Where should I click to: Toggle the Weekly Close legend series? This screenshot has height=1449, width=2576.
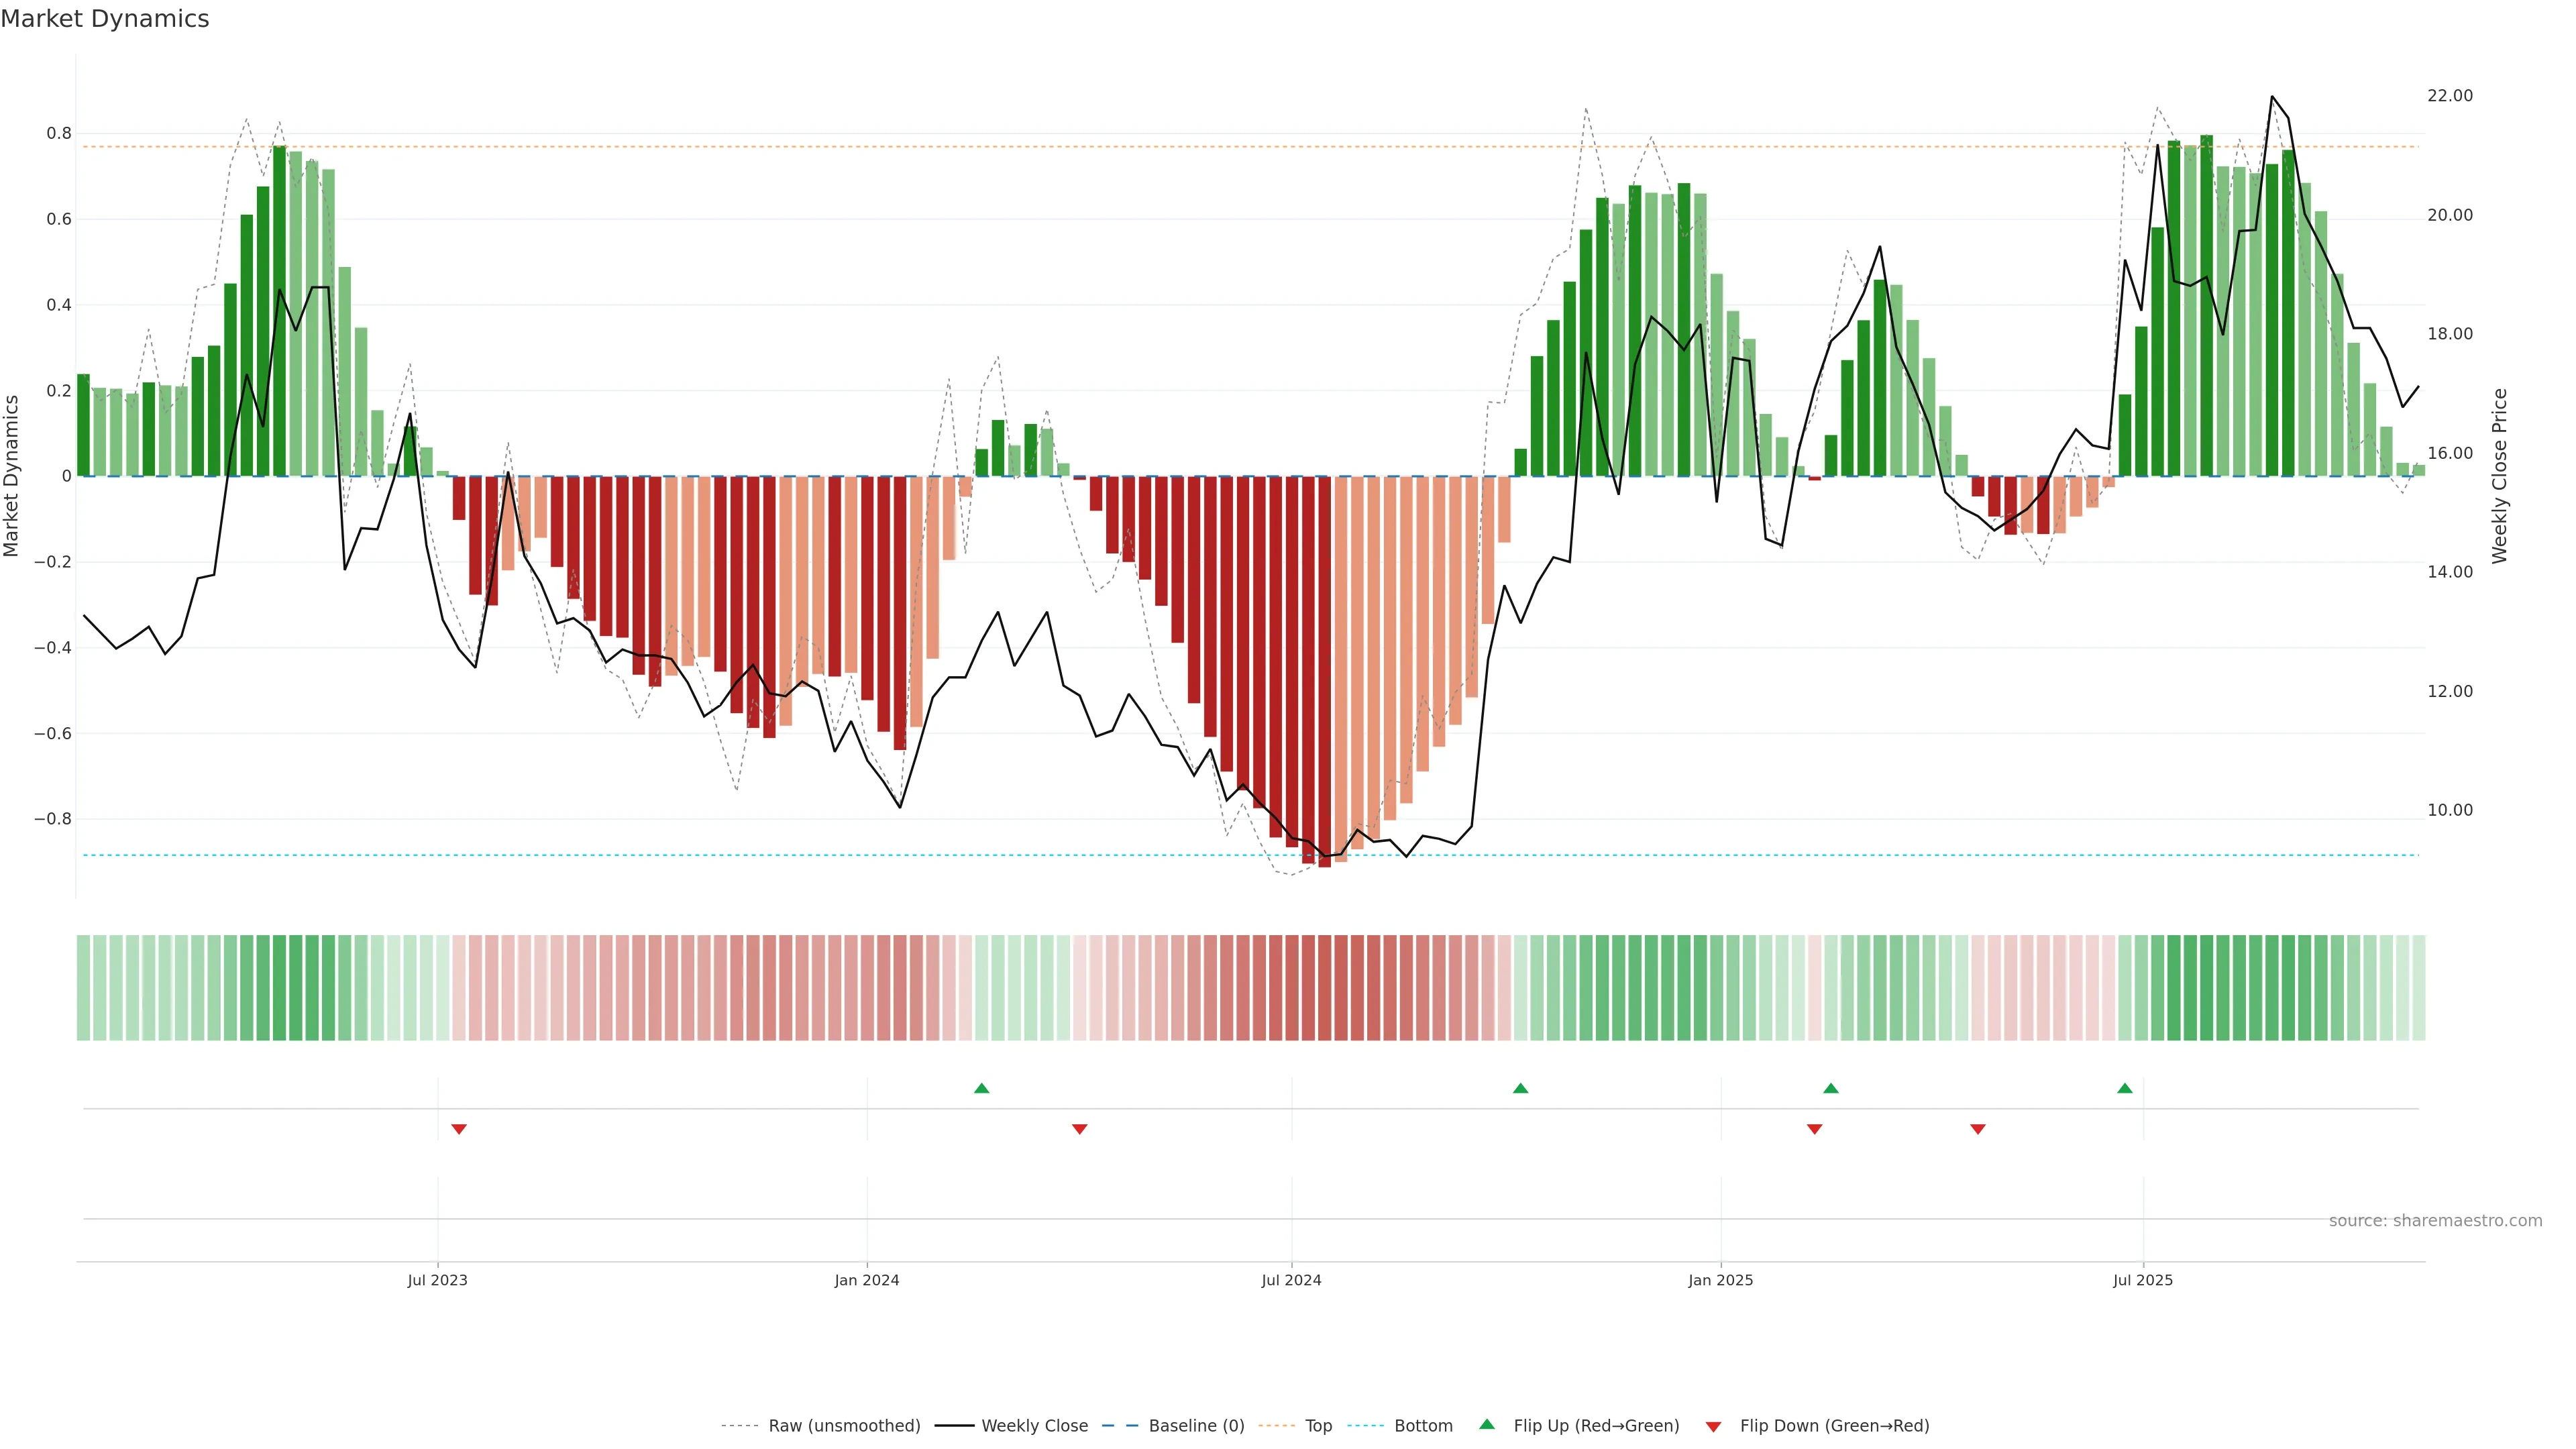tap(1034, 1426)
